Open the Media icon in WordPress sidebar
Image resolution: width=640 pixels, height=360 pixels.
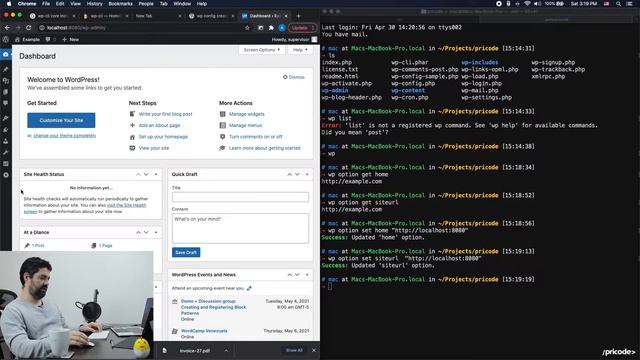pos(6,81)
